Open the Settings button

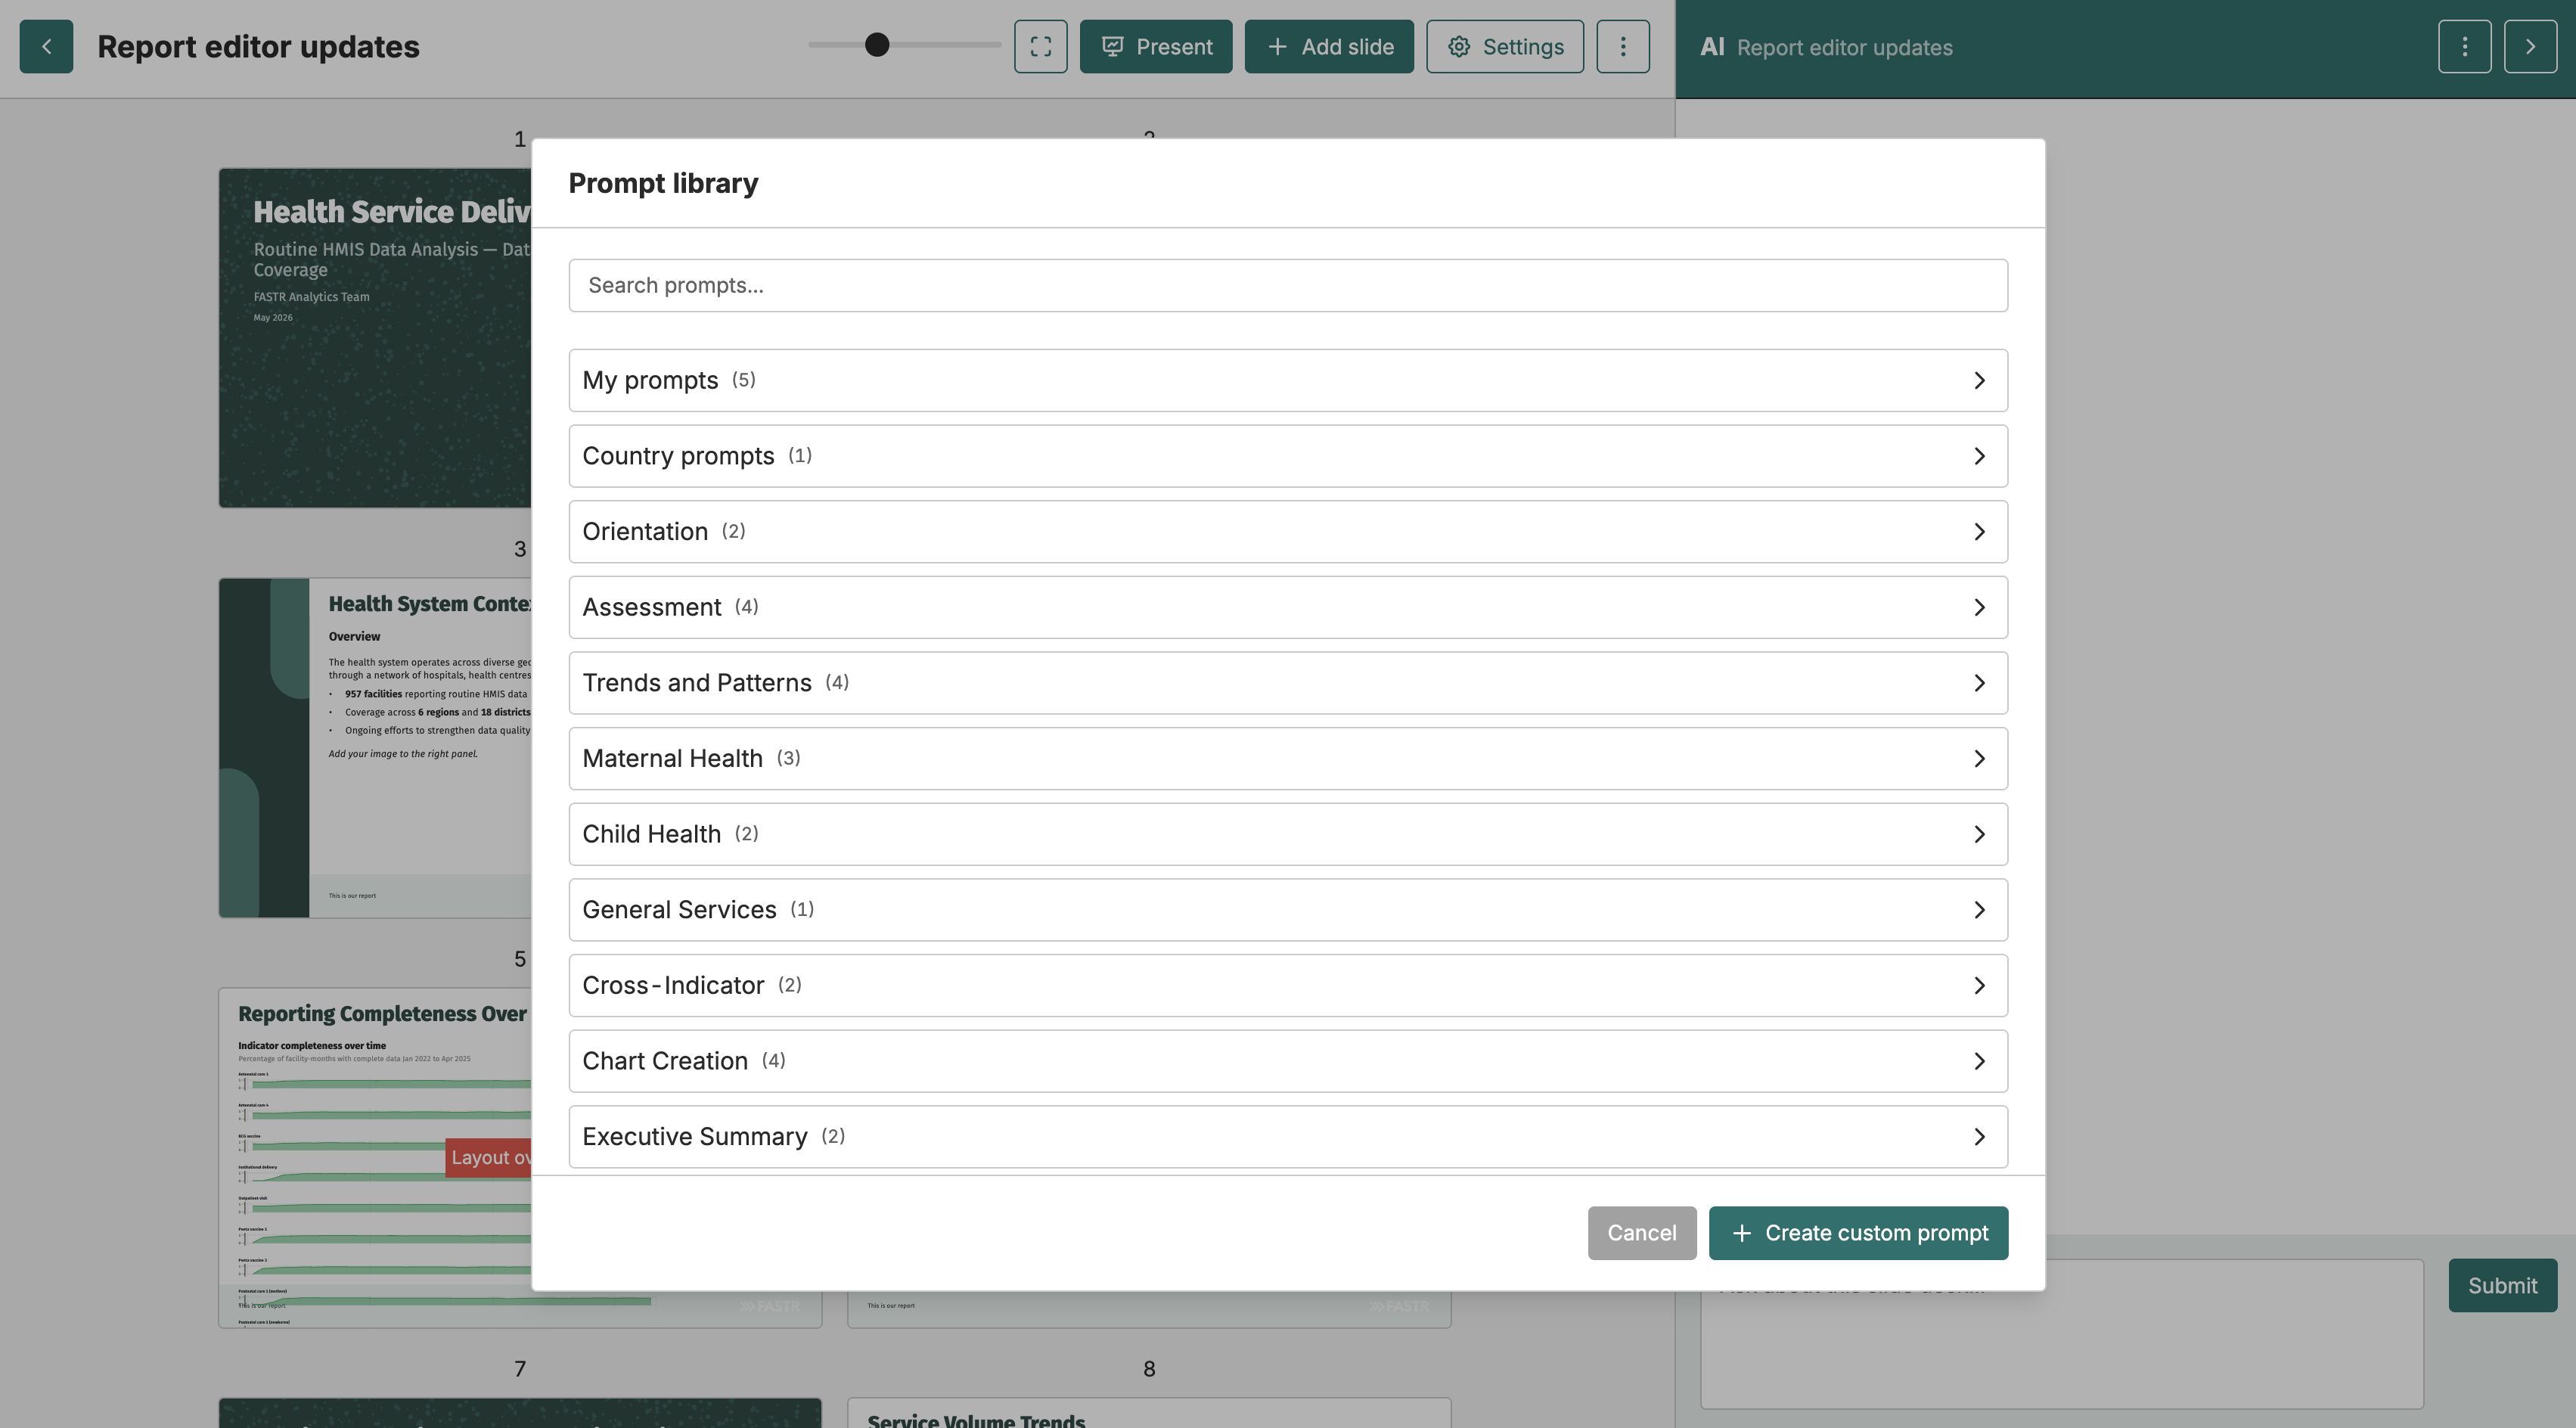pos(1505,46)
